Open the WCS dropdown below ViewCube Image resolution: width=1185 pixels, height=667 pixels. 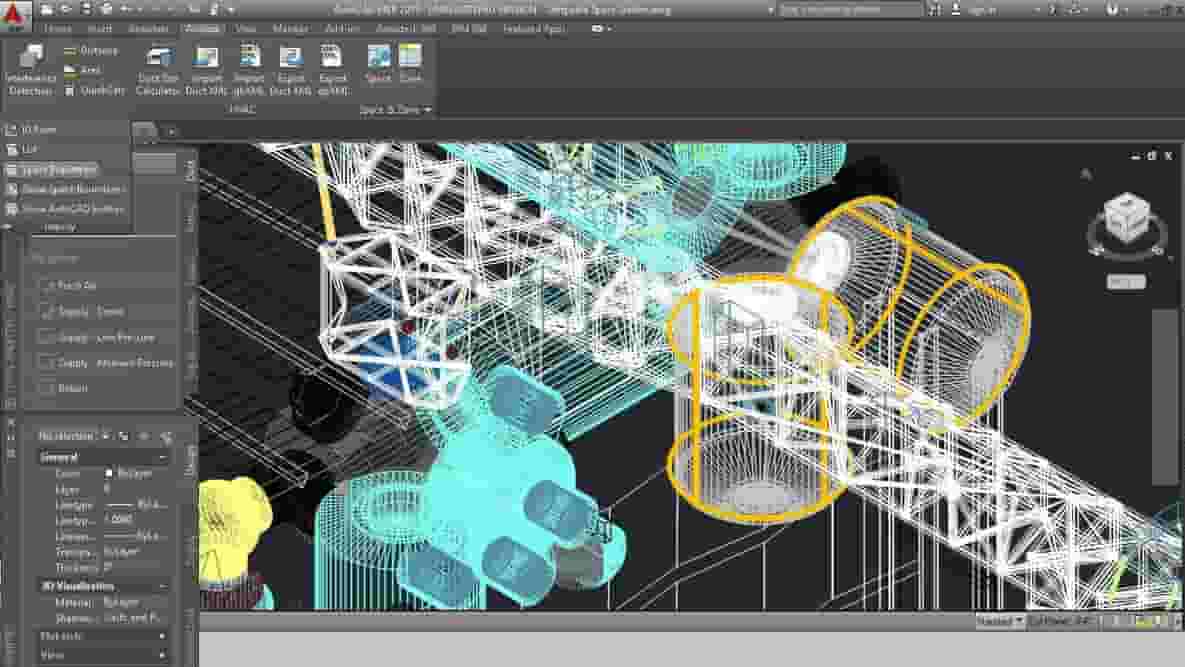pyautogui.click(x=1126, y=283)
